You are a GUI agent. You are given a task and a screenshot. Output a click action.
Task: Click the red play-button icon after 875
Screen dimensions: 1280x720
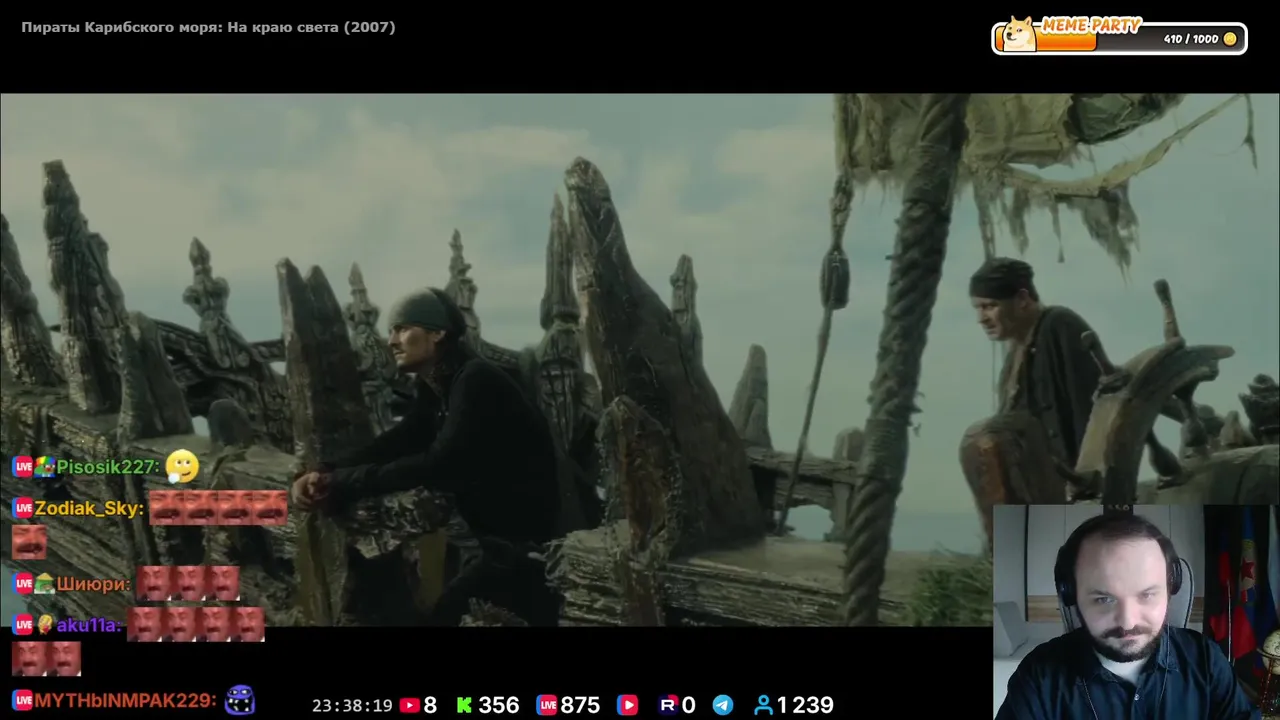point(627,705)
